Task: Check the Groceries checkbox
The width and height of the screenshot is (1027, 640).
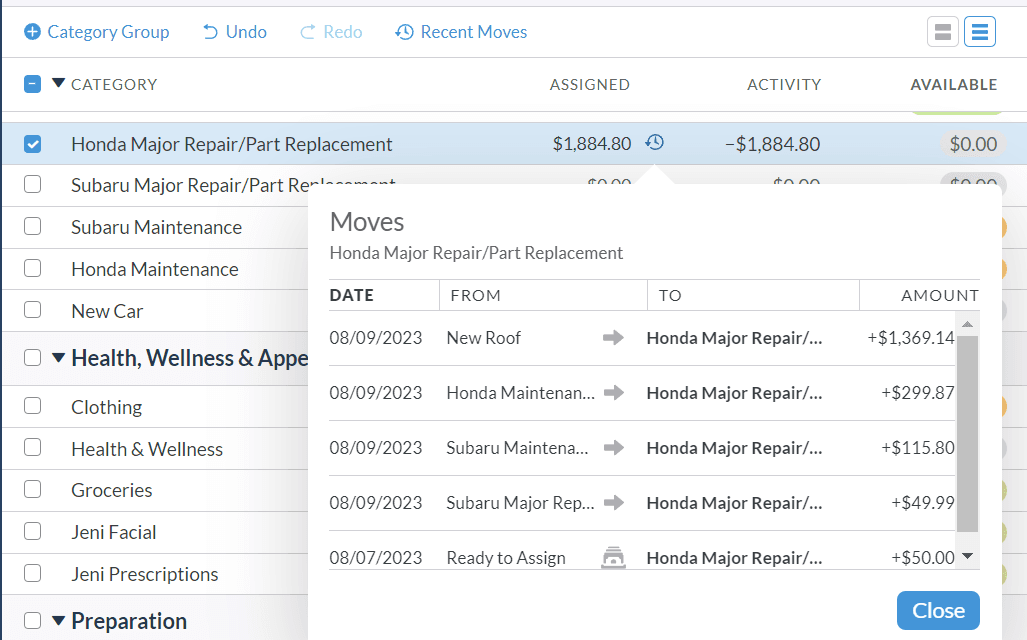Action: 32,490
